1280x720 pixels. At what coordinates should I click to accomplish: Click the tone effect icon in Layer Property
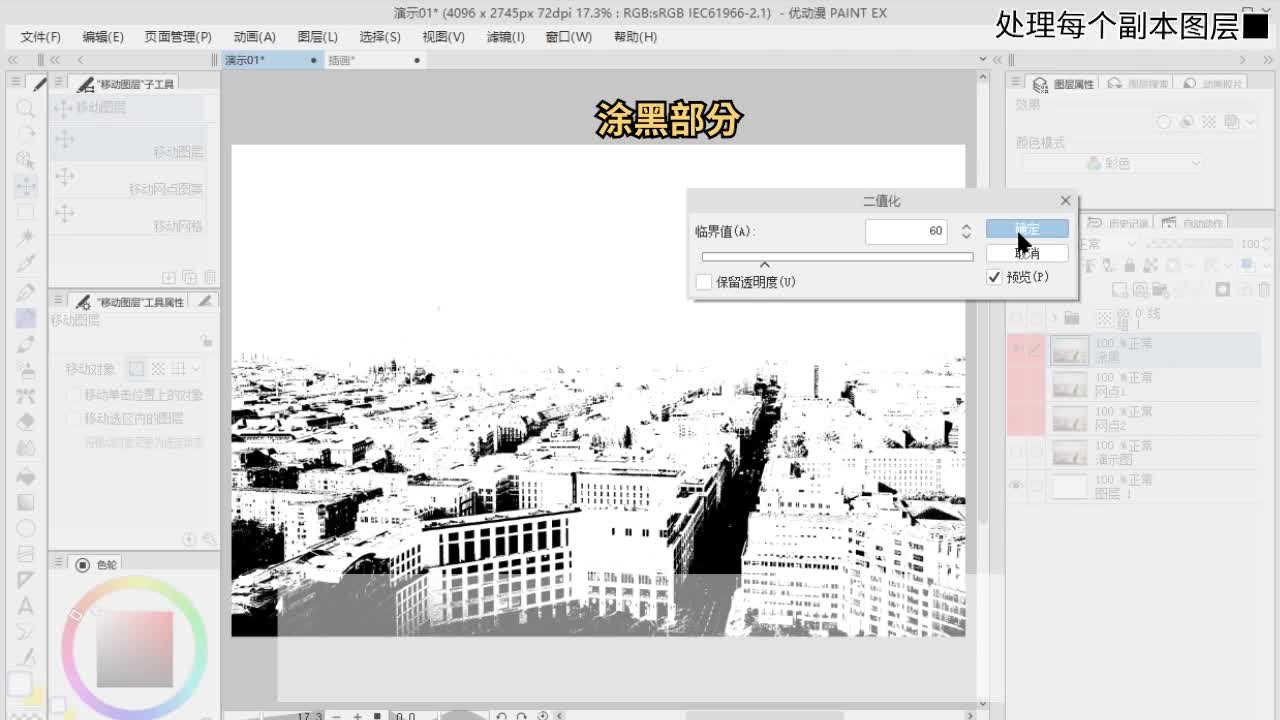(x=1209, y=122)
